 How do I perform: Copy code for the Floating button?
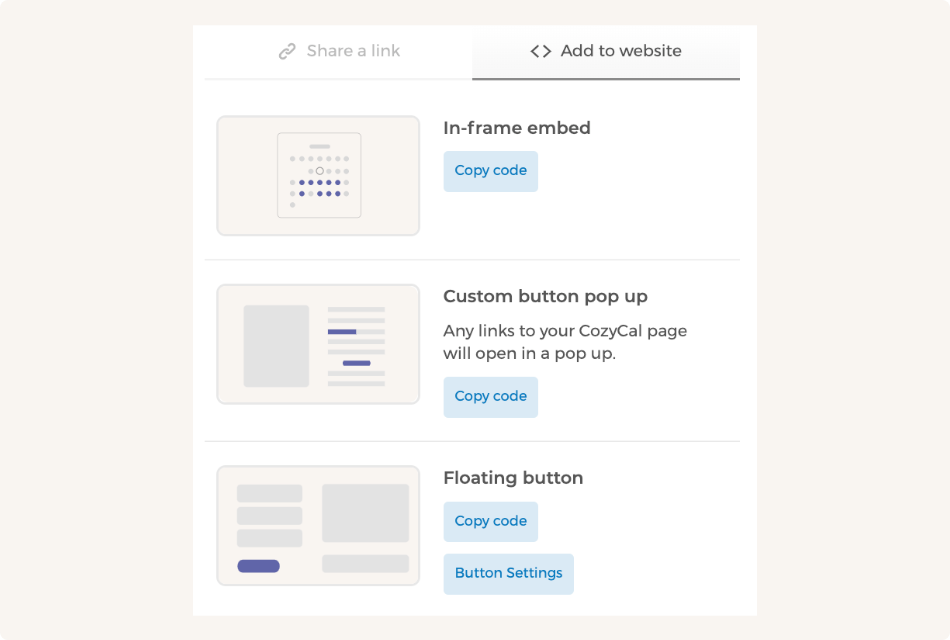[490, 521]
